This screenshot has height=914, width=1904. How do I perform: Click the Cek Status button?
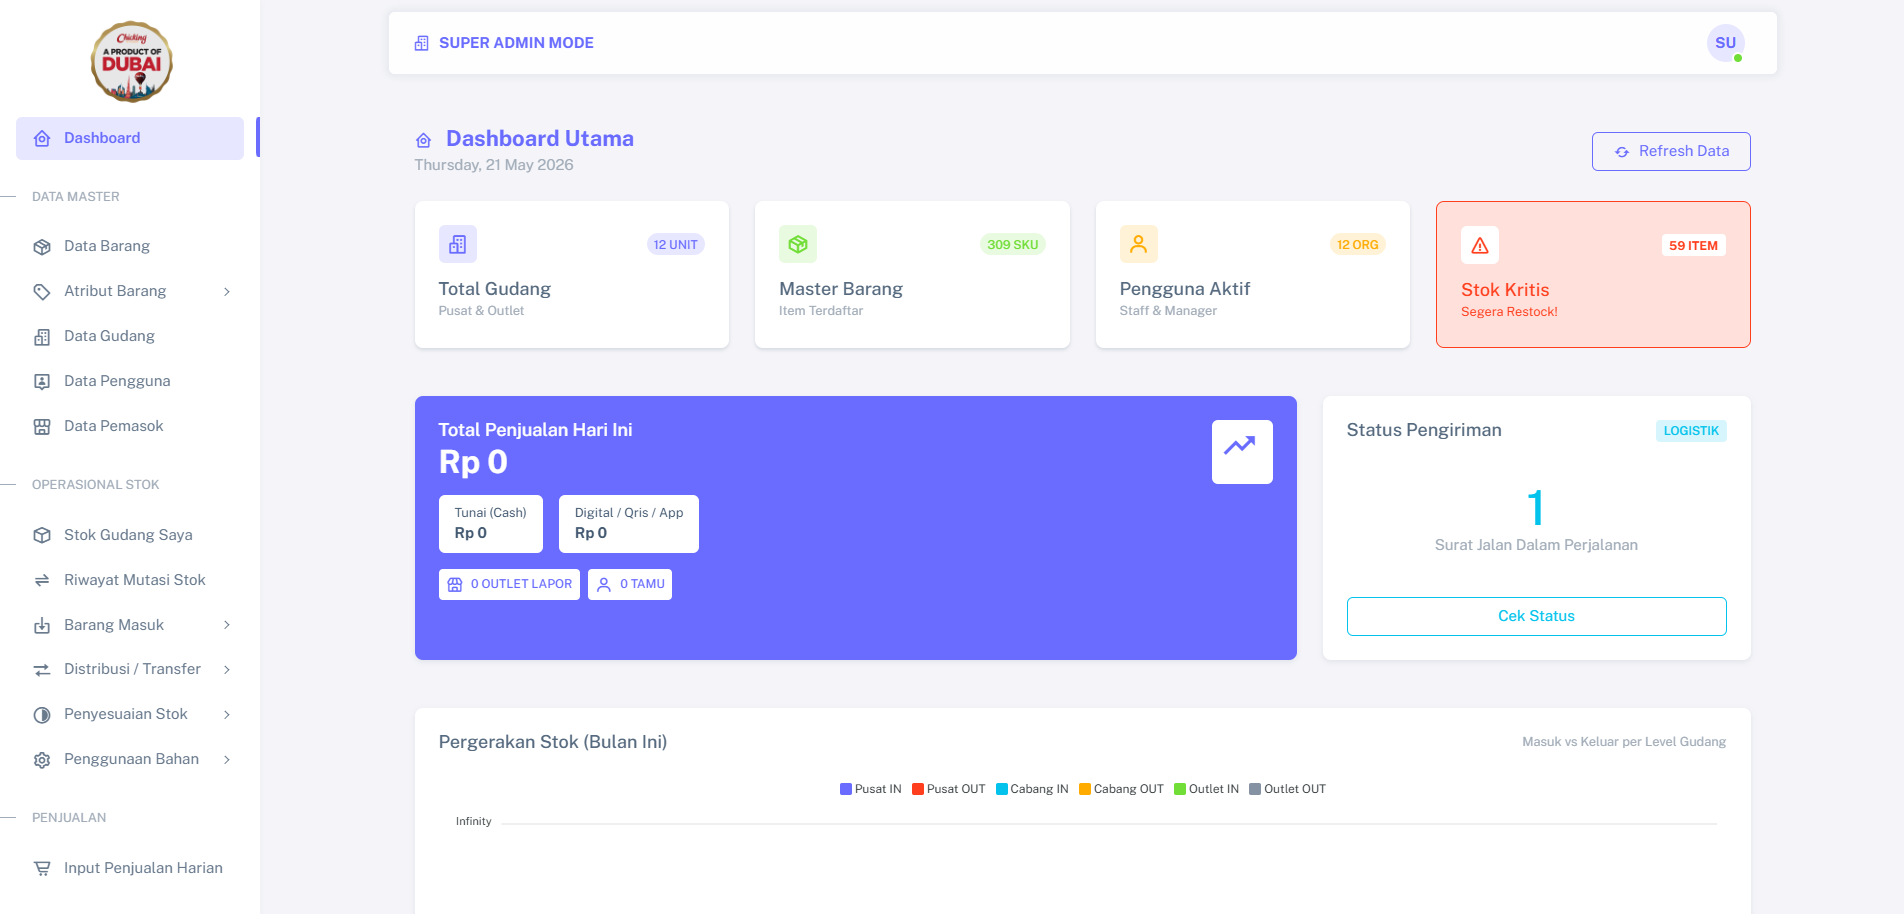[x=1536, y=616]
